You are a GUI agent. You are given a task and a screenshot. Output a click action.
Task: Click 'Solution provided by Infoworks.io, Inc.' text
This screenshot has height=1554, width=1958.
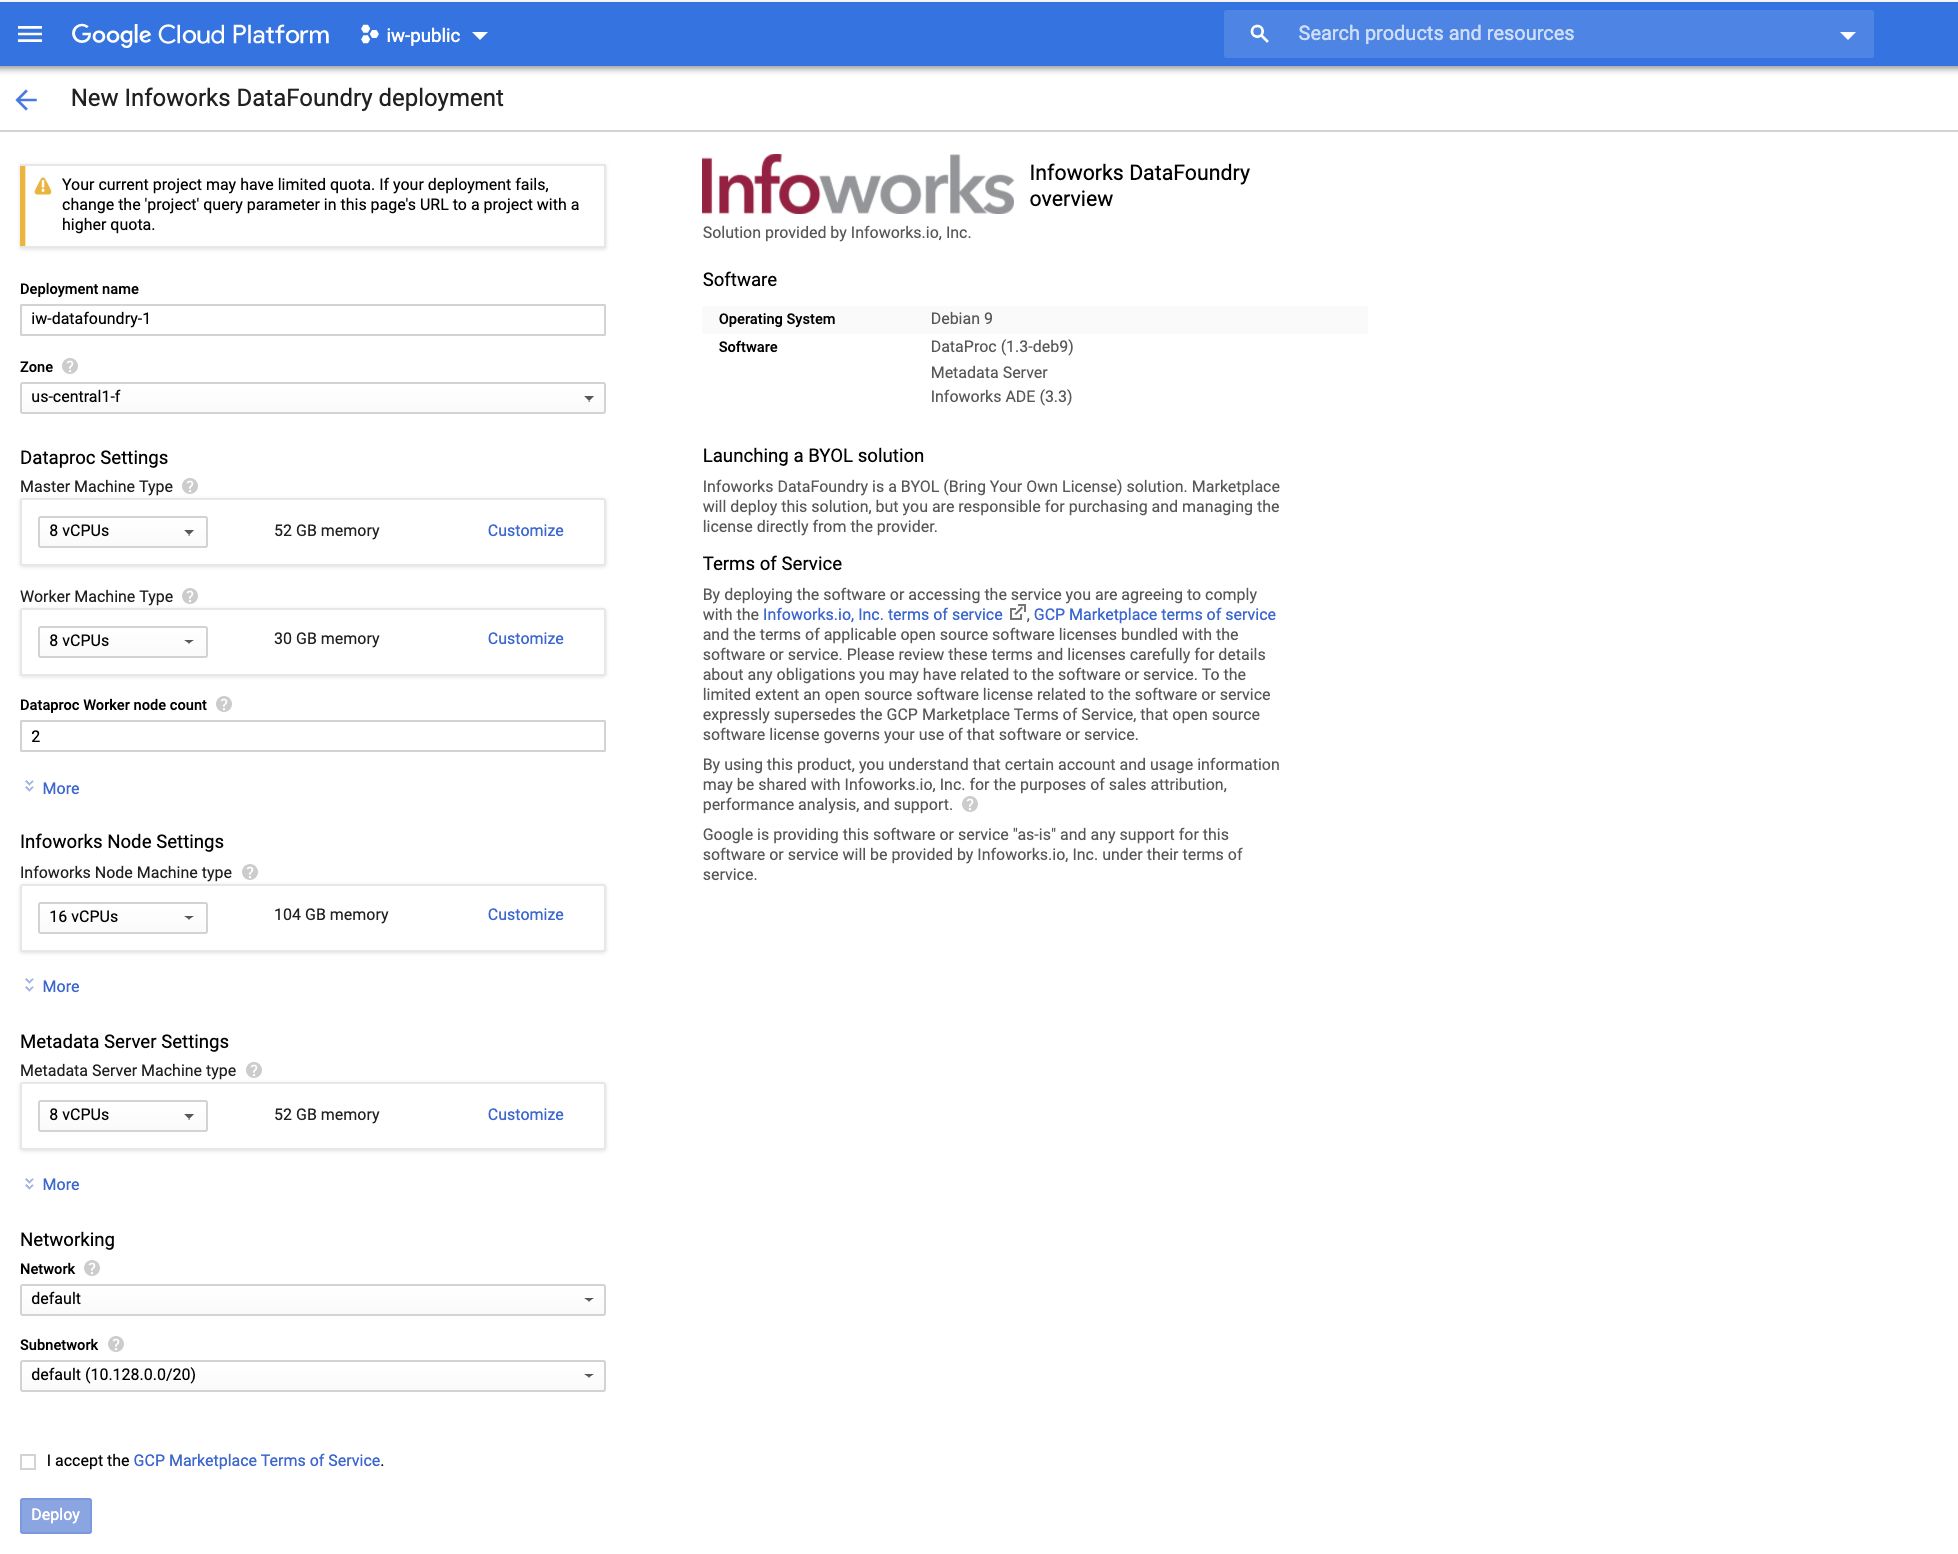(x=836, y=232)
